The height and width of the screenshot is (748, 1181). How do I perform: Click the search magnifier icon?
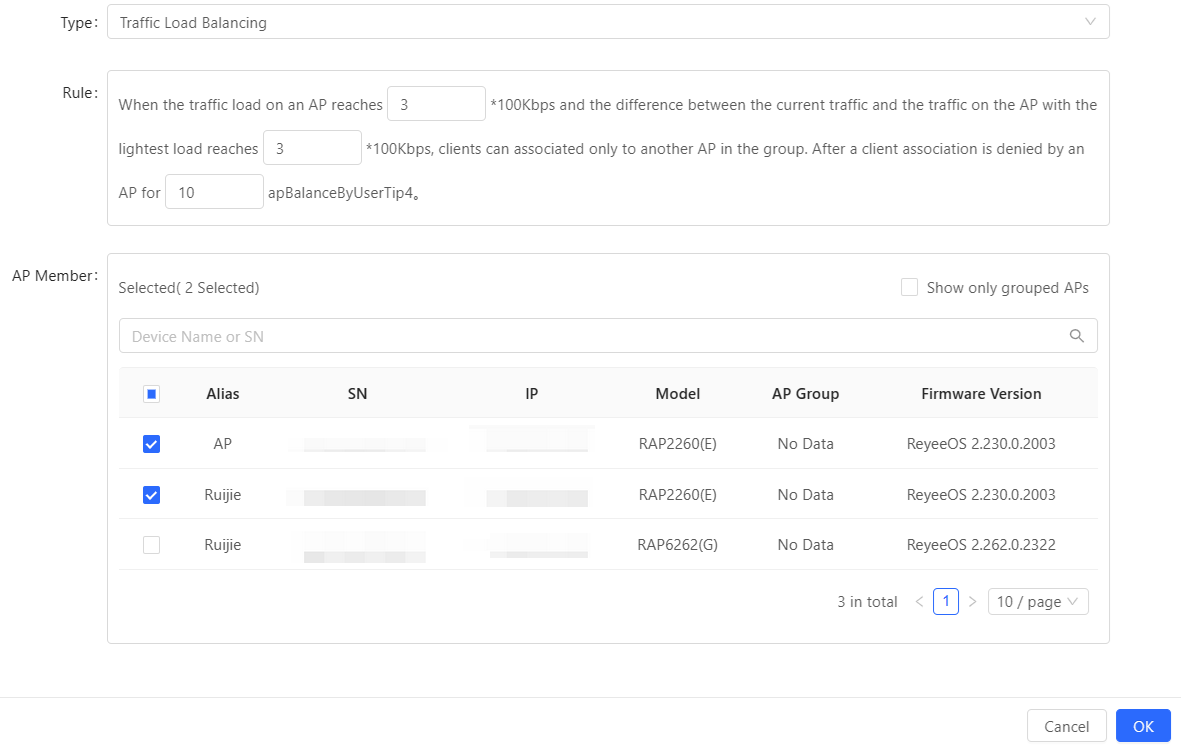[x=1076, y=336]
